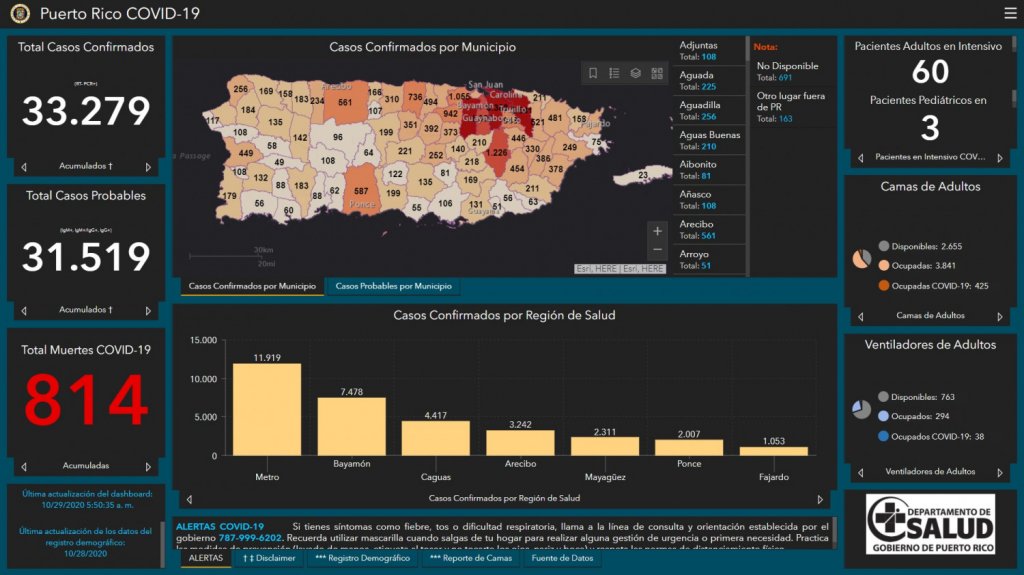Open the hamburger menu in the header
Screen dimensions: 1024x575
pos(1010,13)
